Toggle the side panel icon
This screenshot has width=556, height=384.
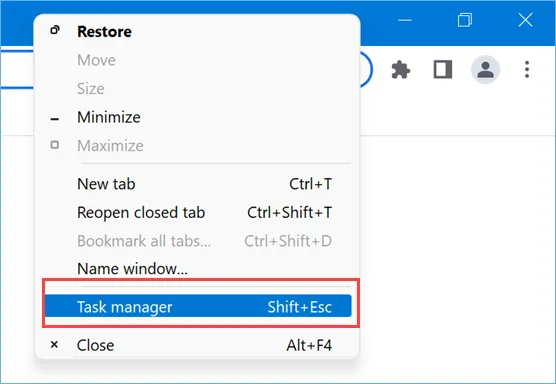click(x=443, y=69)
